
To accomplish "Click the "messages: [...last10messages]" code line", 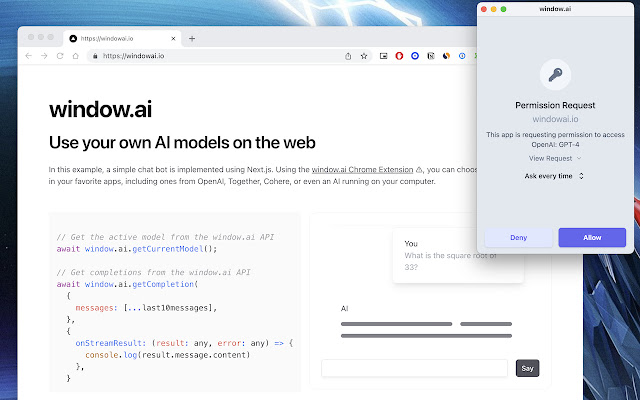I will tap(146, 308).
